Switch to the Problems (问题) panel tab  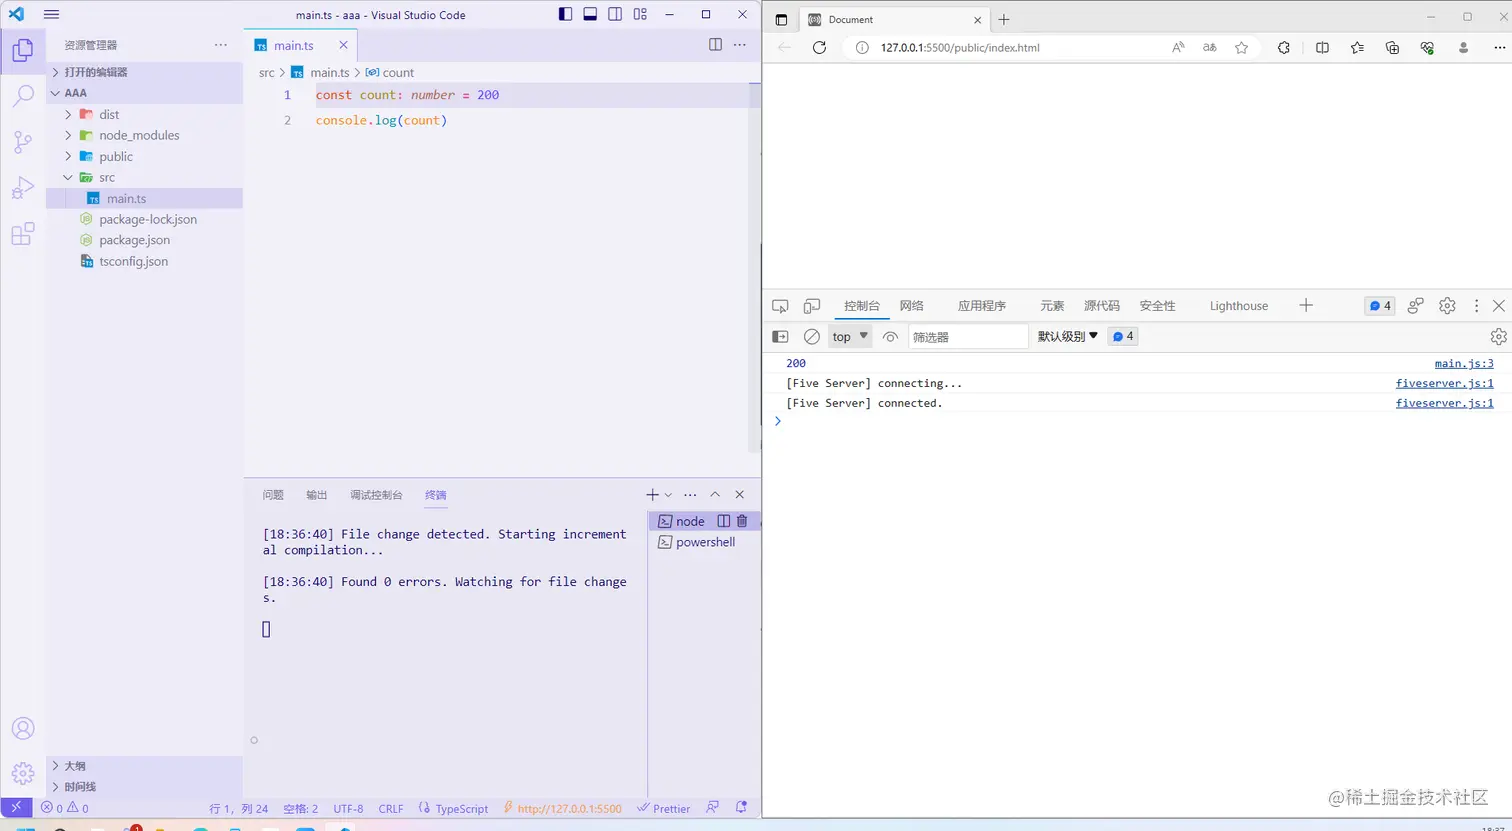tap(273, 495)
